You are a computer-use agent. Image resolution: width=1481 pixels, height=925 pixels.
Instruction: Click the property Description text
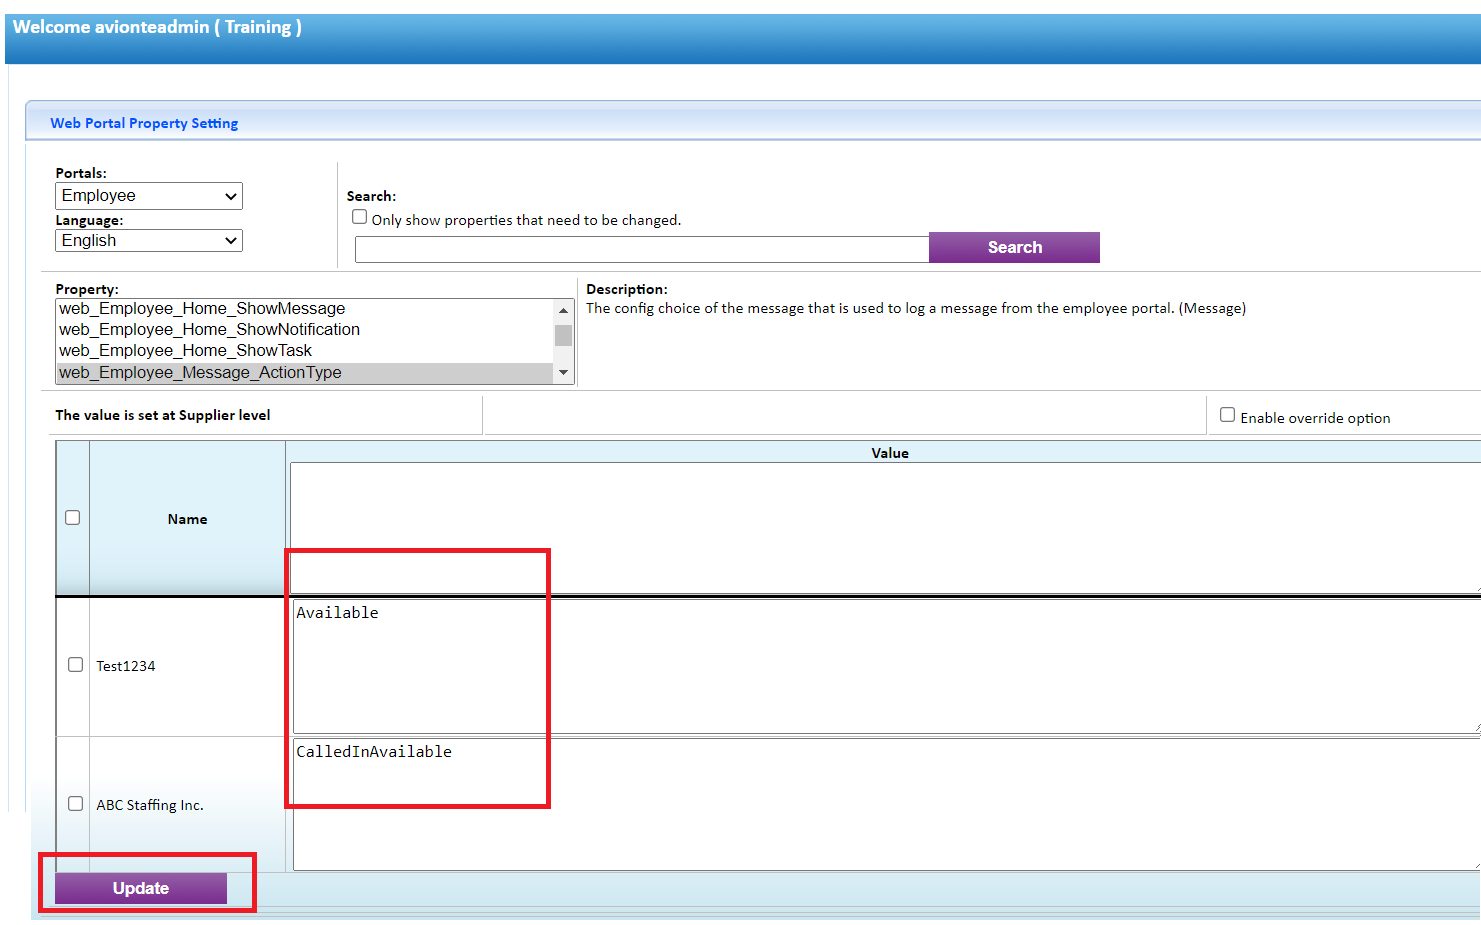point(916,308)
